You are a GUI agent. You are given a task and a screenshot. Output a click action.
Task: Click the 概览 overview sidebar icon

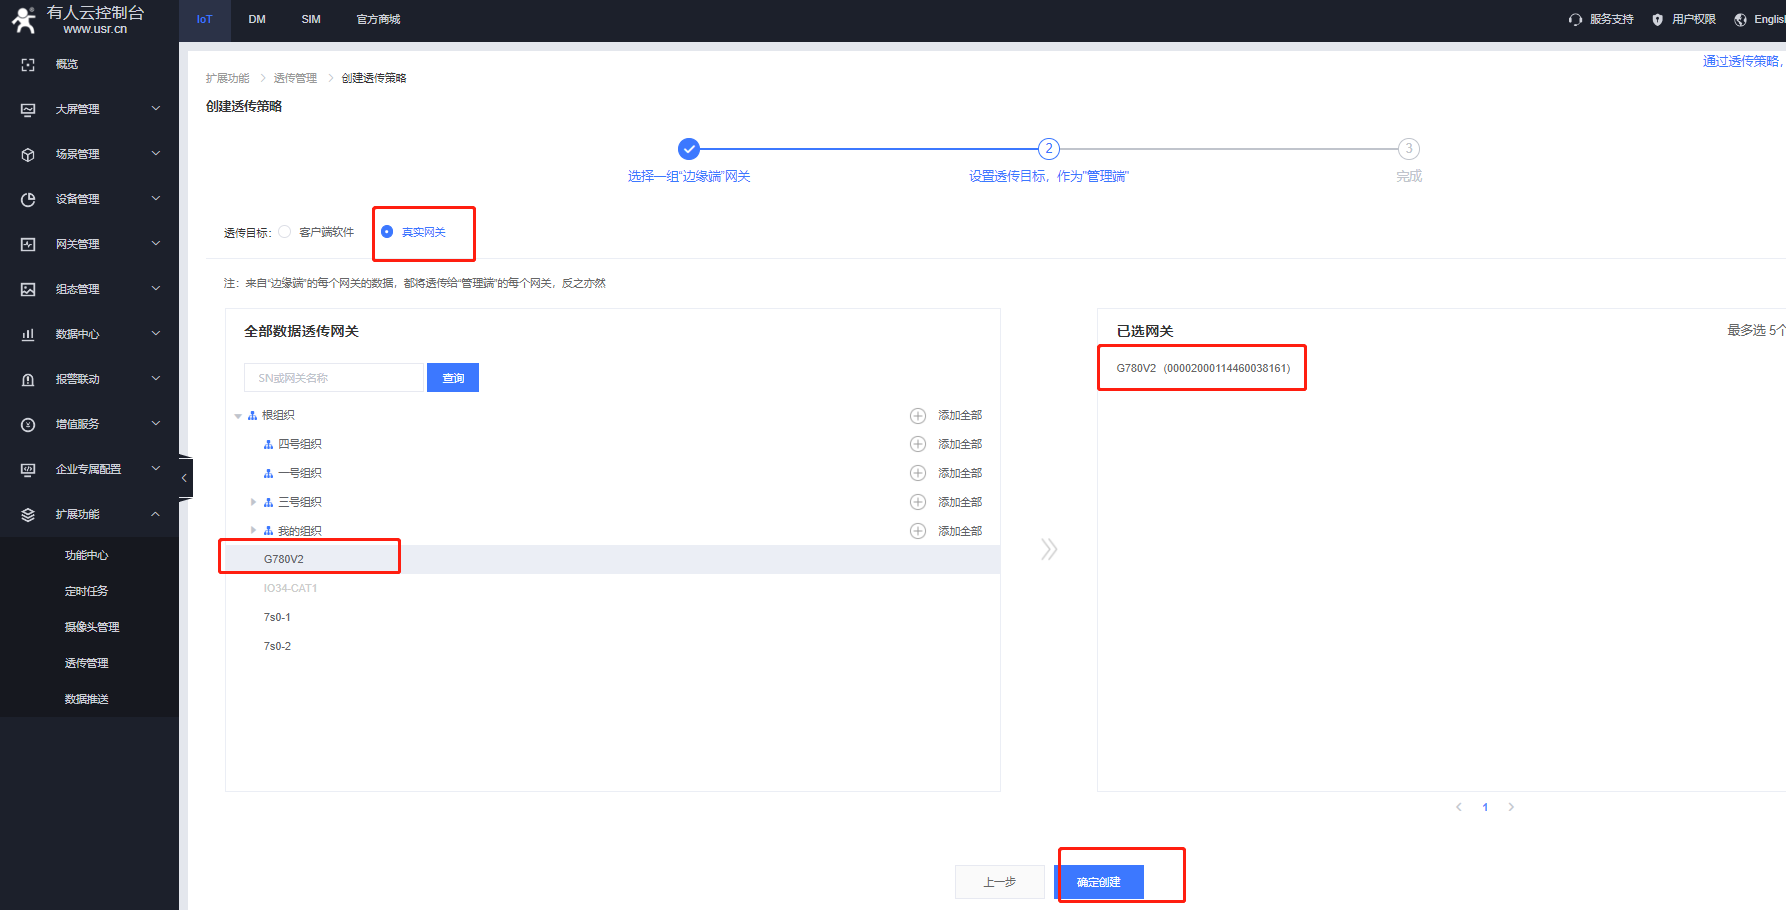[x=28, y=64]
